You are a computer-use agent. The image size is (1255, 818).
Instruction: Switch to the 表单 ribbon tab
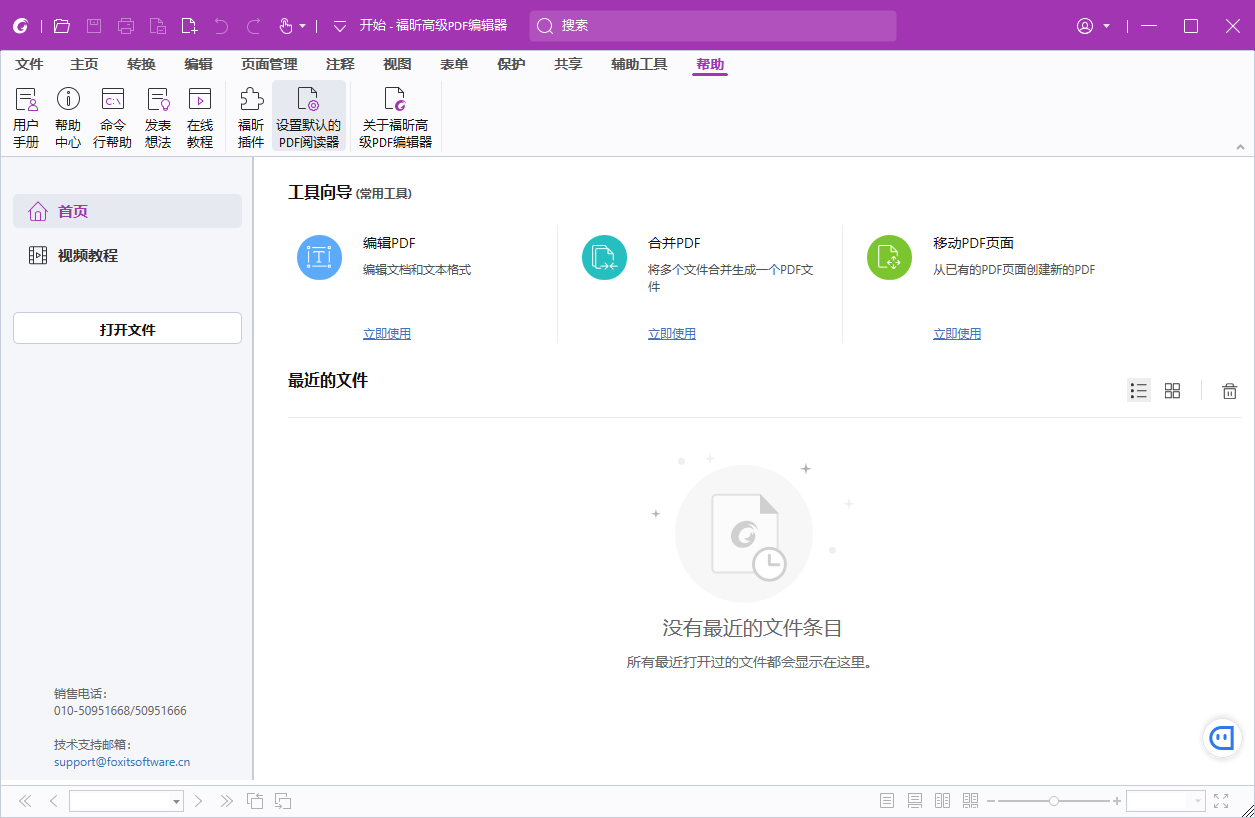(x=454, y=64)
